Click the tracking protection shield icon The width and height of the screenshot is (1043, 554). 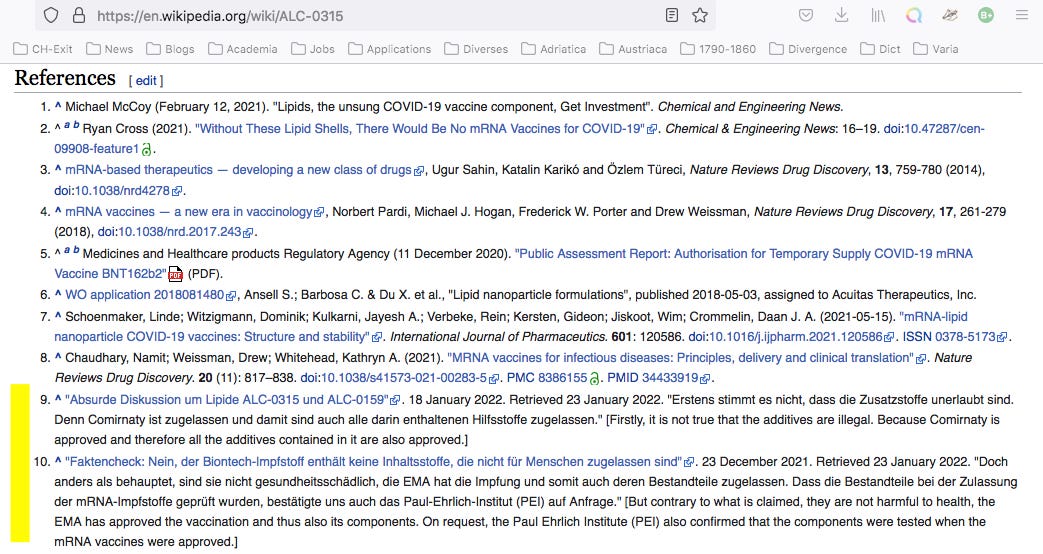point(51,15)
